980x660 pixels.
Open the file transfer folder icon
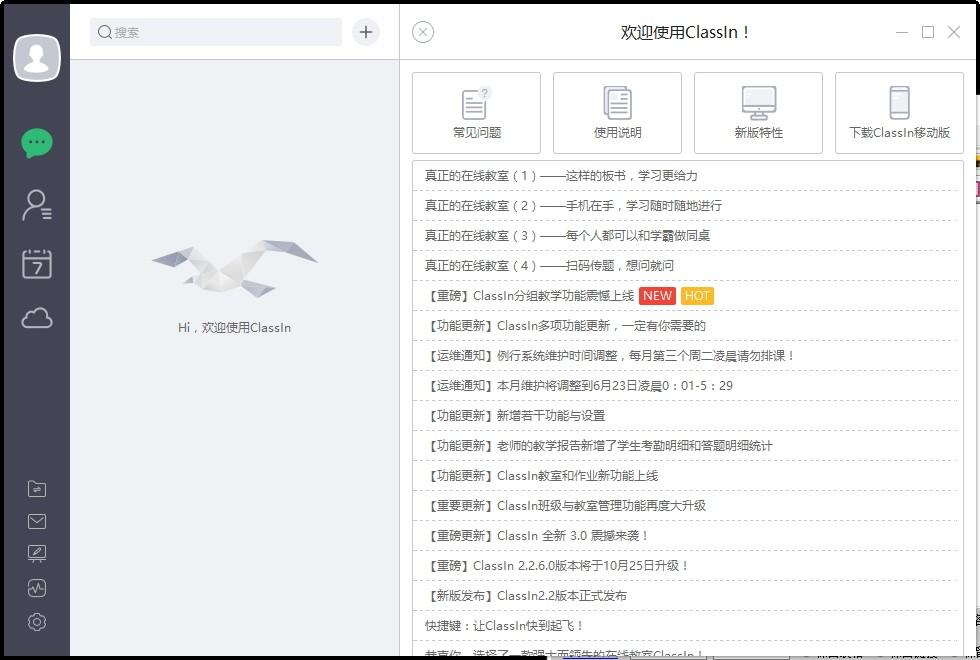point(37,489)
